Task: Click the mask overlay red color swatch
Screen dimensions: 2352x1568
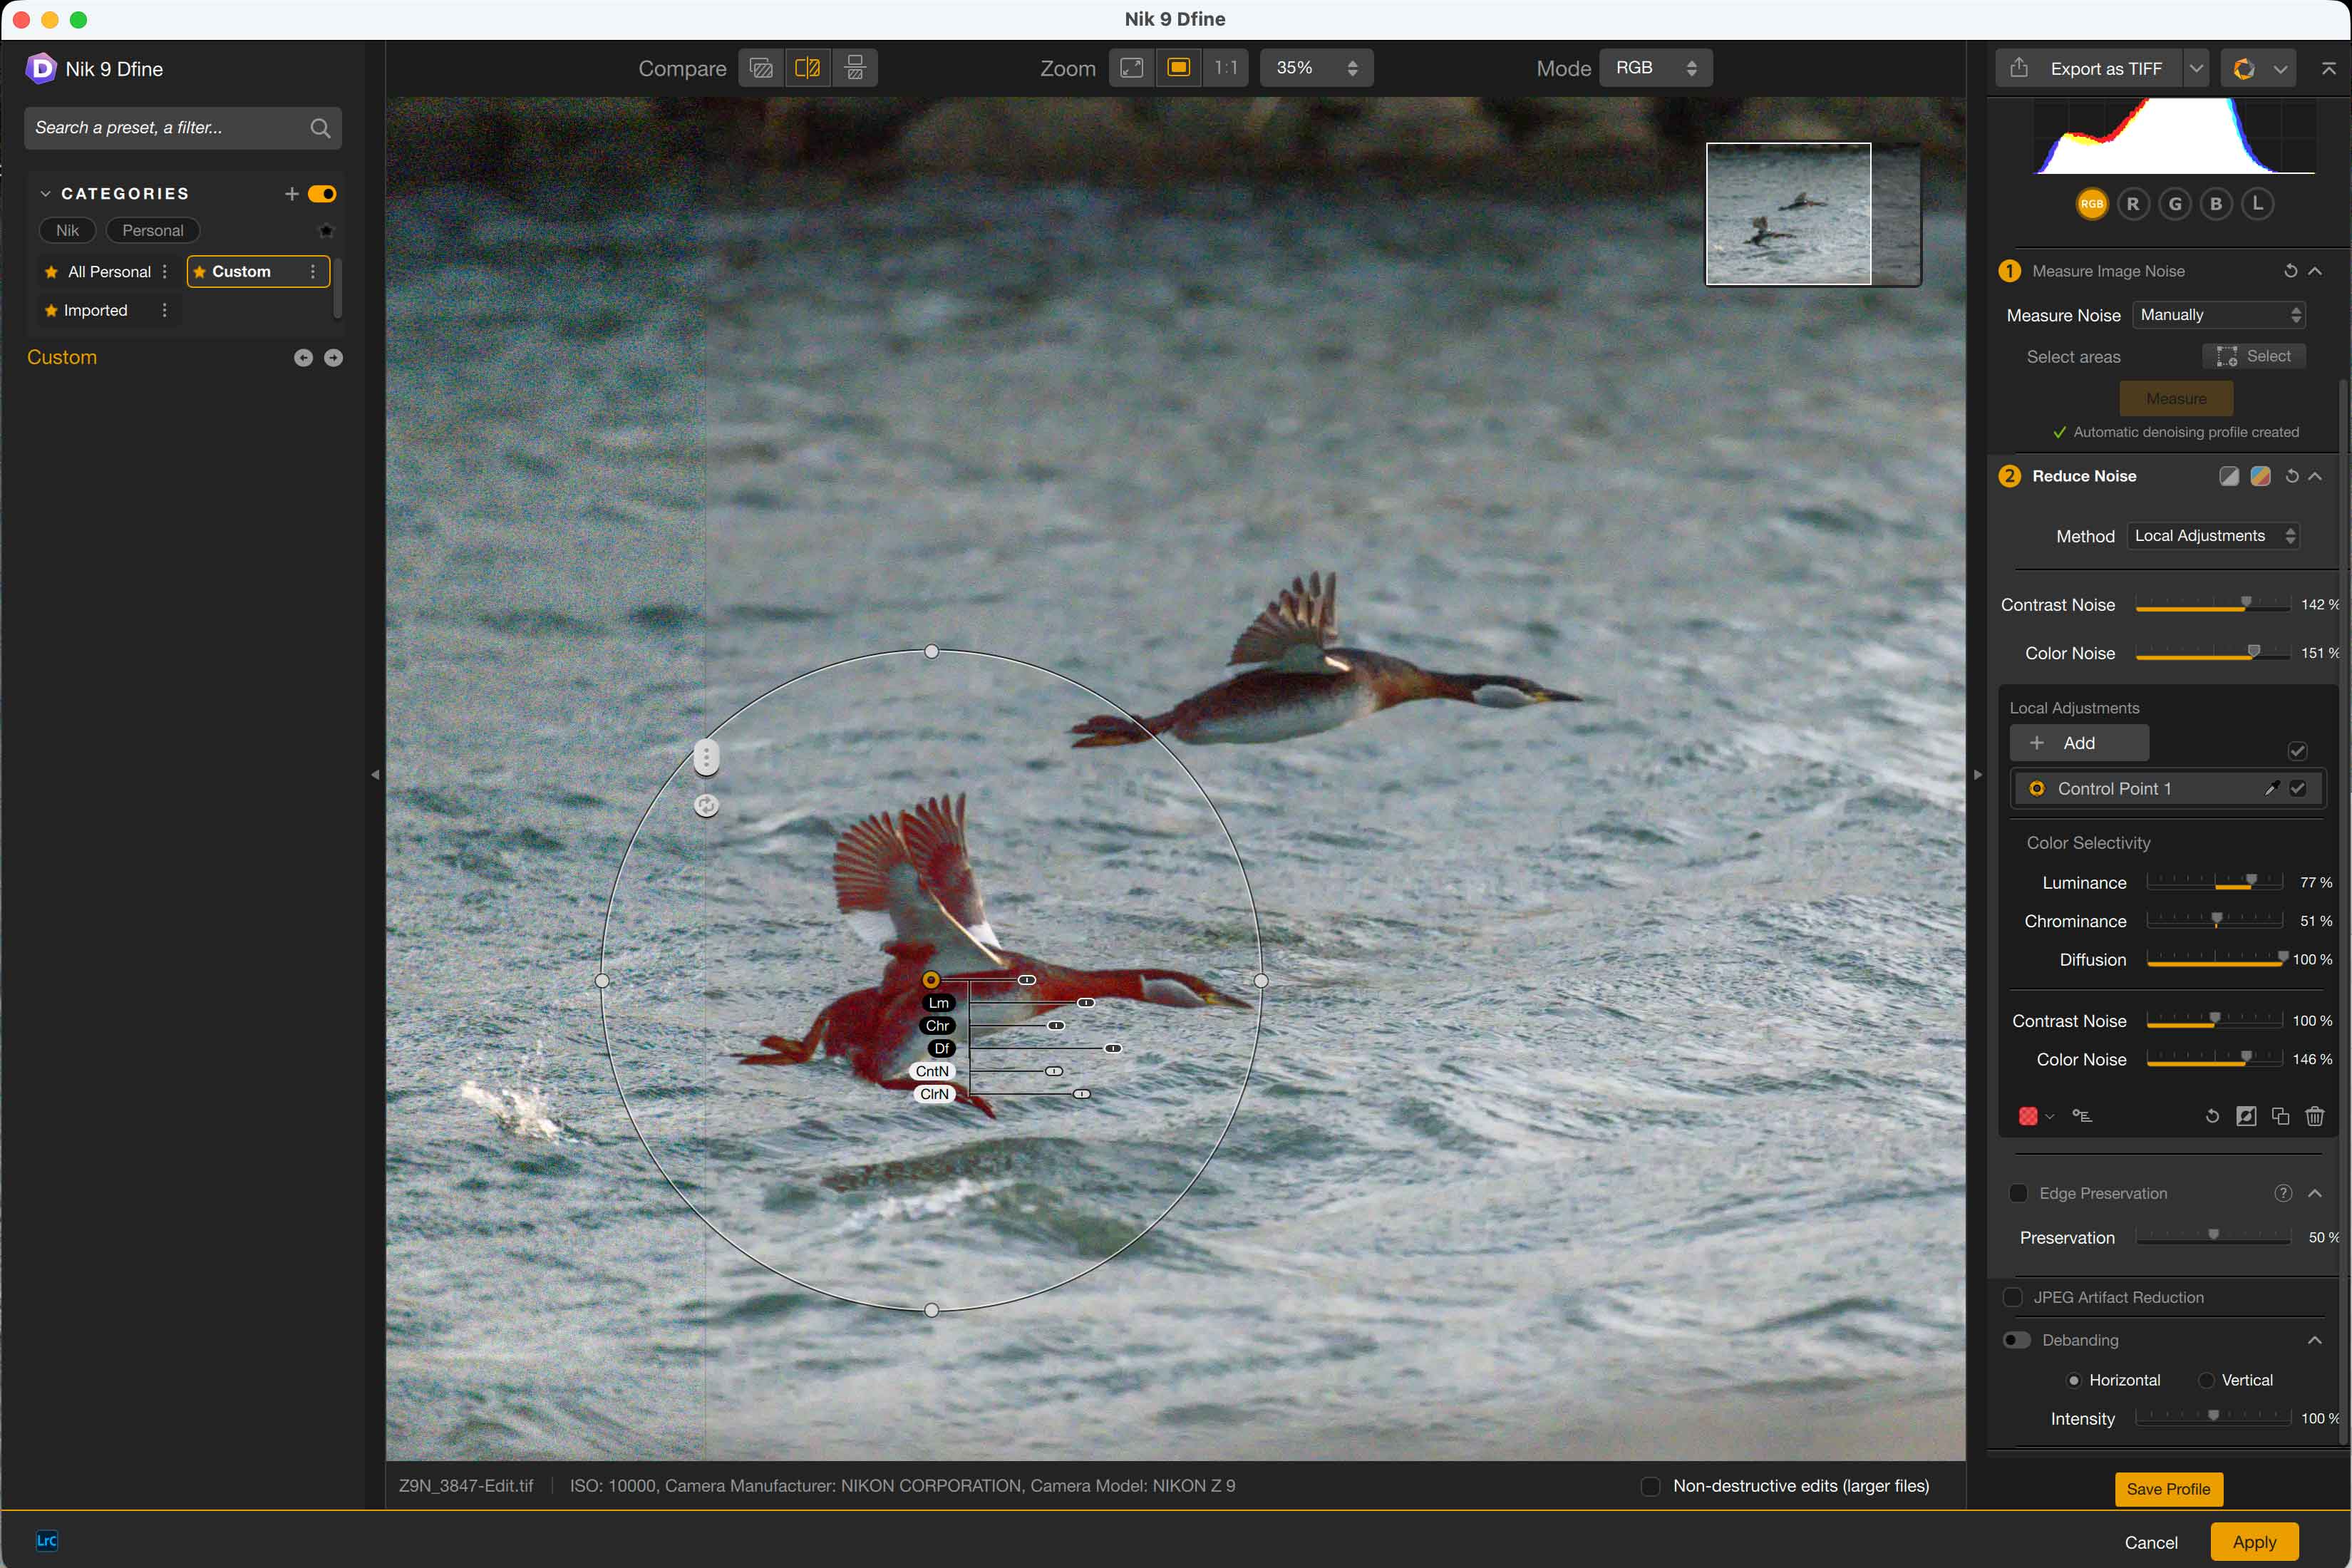Action: click(x=2027, y=1116)
